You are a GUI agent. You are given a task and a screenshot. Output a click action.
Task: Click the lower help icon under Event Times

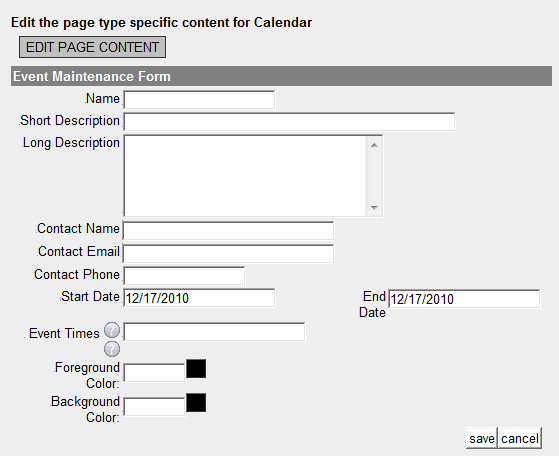click(x=112, y=349)
